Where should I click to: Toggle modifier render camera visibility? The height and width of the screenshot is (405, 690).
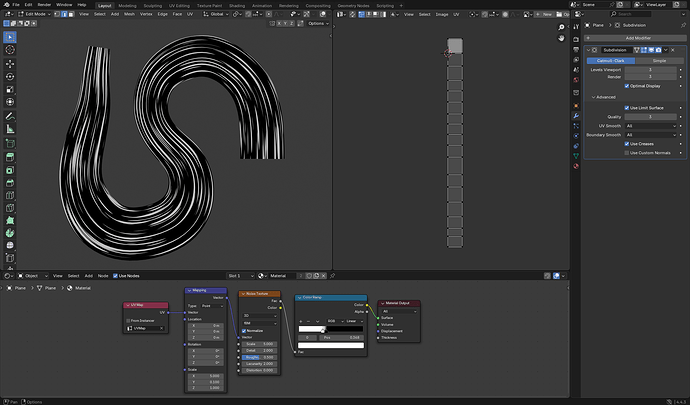click(658, 50)
